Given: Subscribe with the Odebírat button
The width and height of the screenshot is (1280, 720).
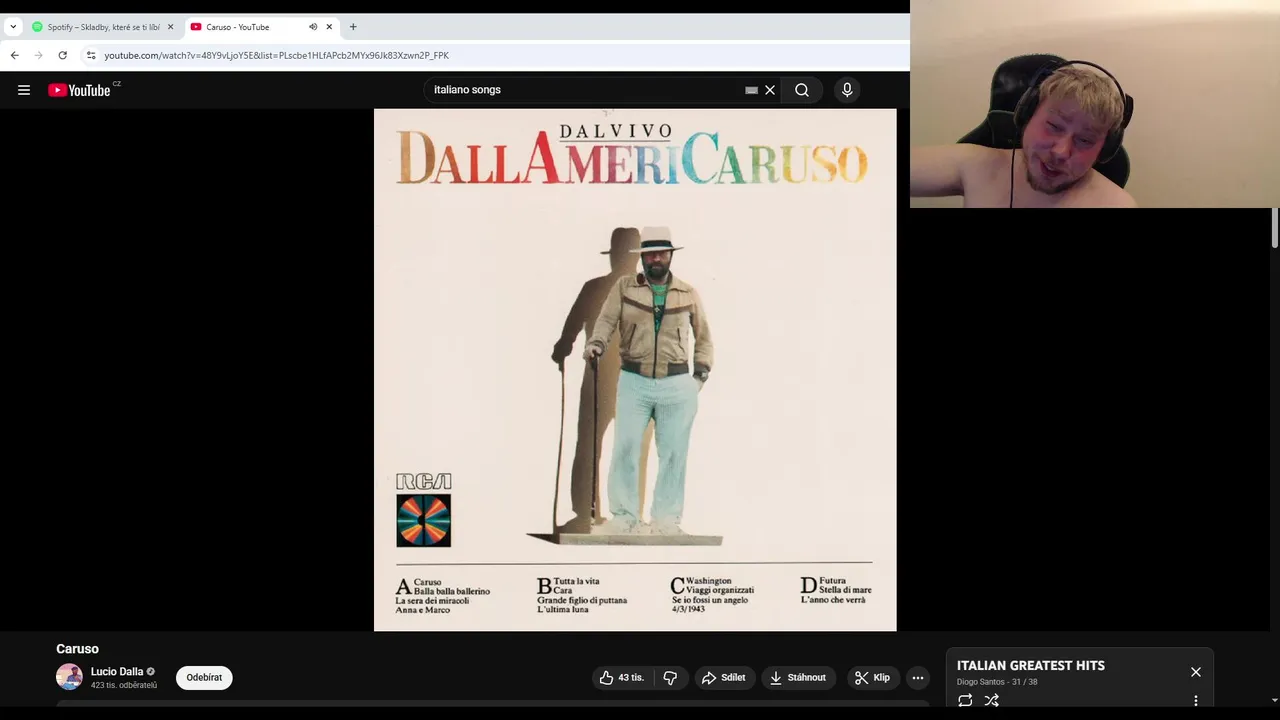Looking at the screenshot, I should 204,678.
